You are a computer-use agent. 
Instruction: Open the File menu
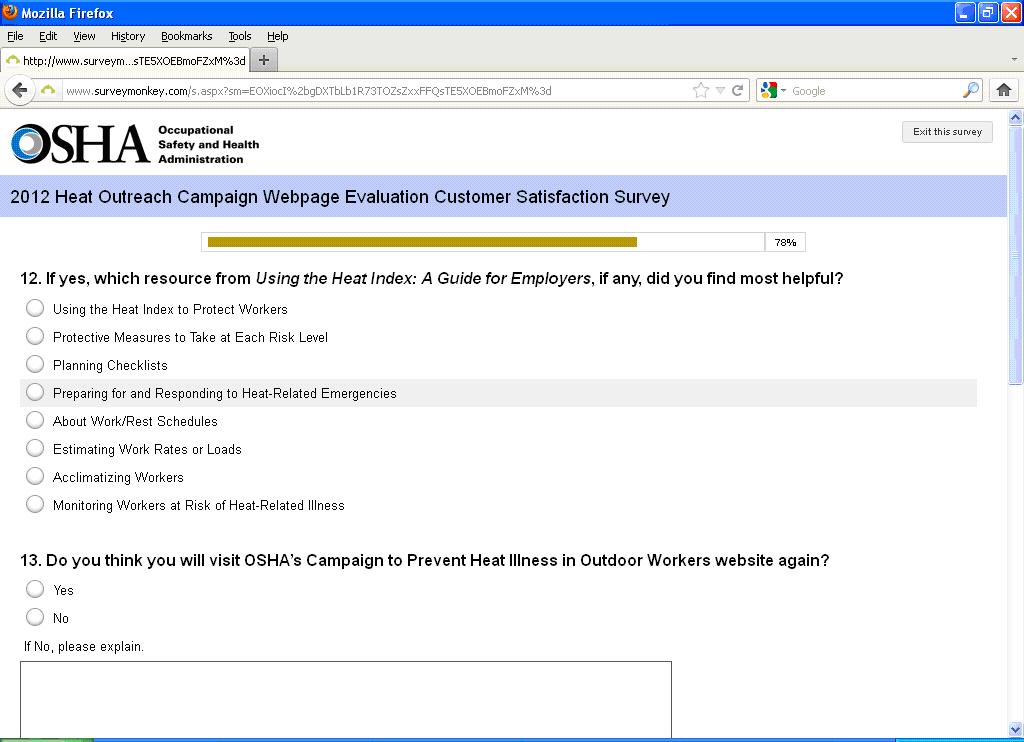tap(15, 36)
